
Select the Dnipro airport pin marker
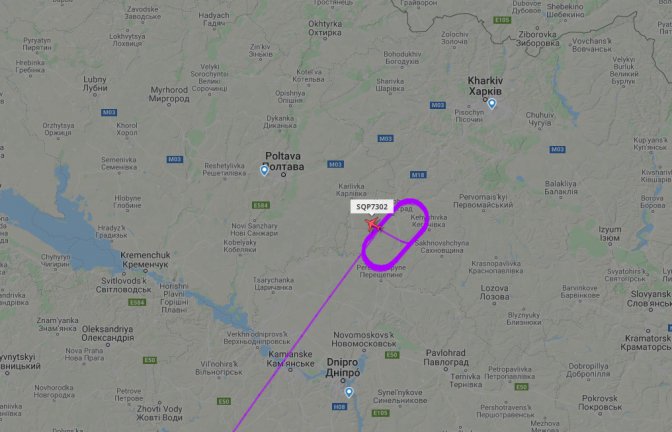coord(349,392)
